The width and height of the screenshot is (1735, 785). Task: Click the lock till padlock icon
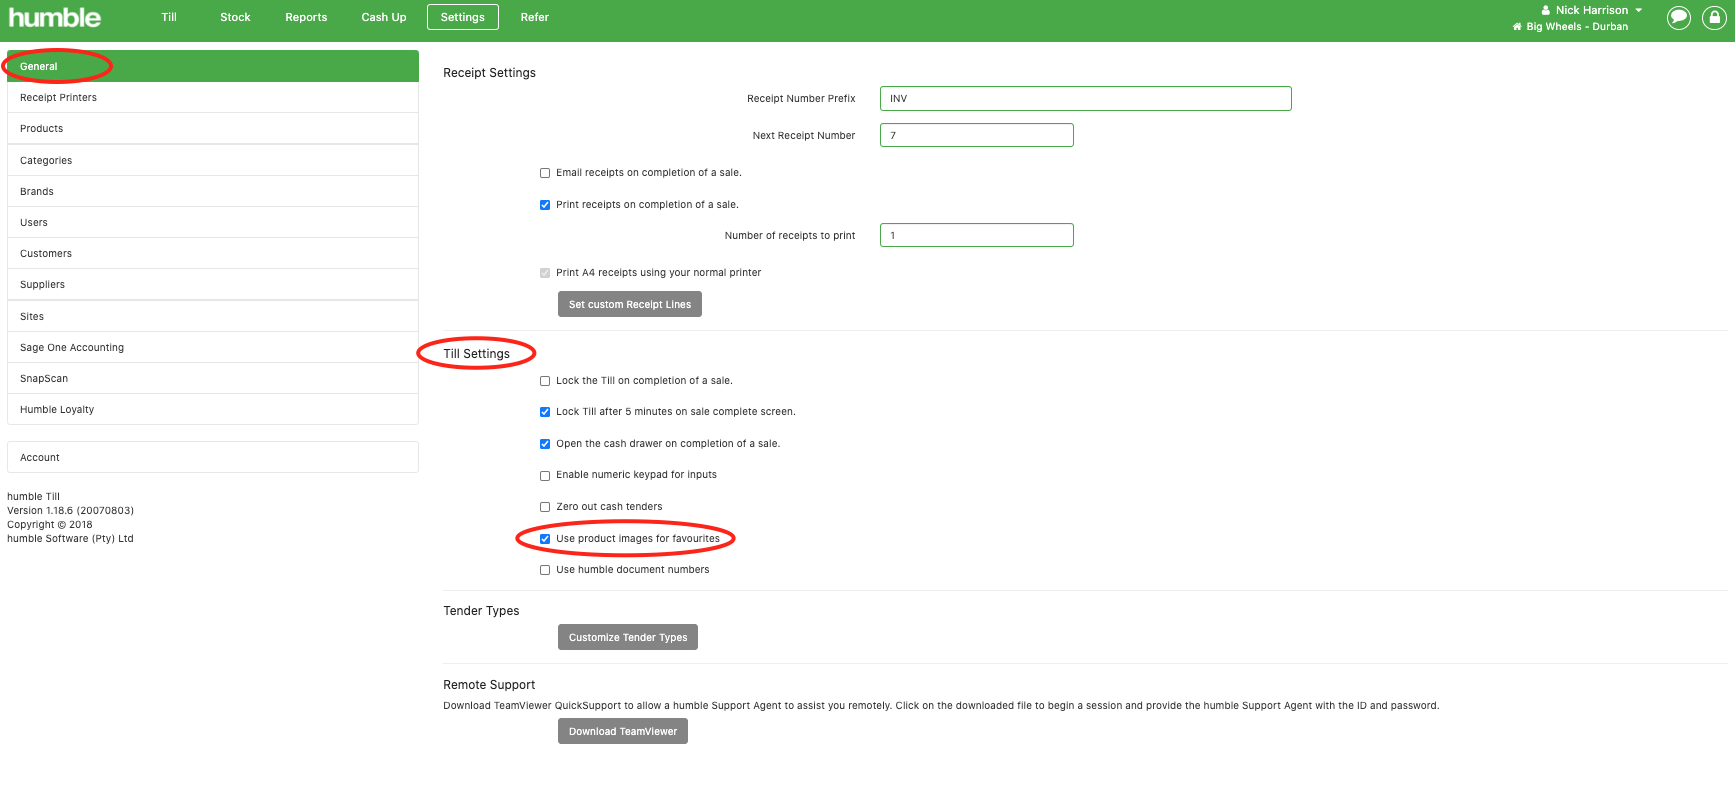click(1714, 18)
